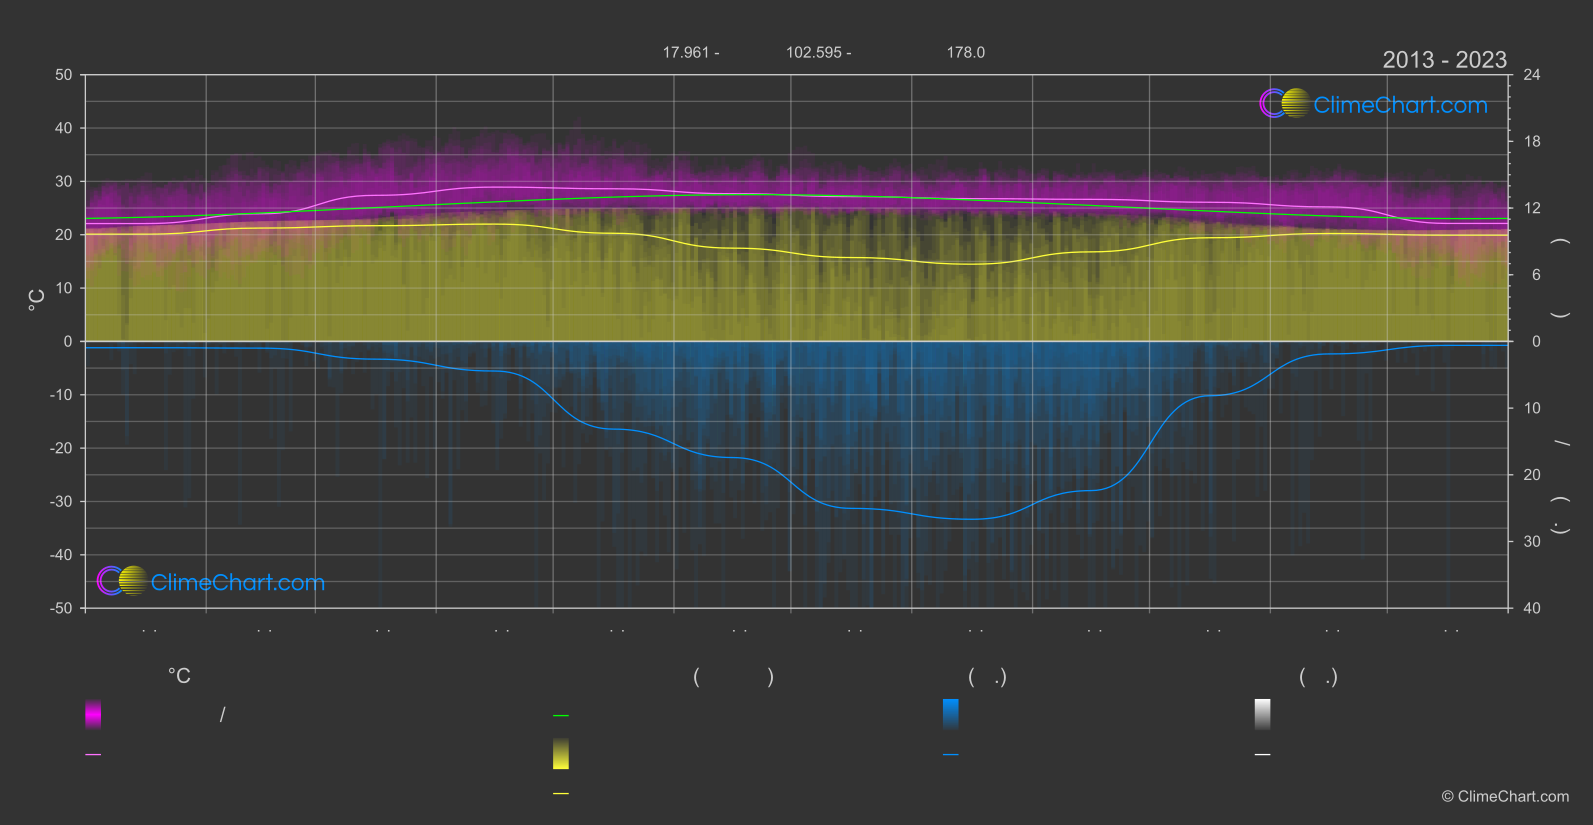Viewport: 1593px width, 825px height.
Task: Click the blue gradient precipitation legend swatch
Action: click(x=951, y=714)
